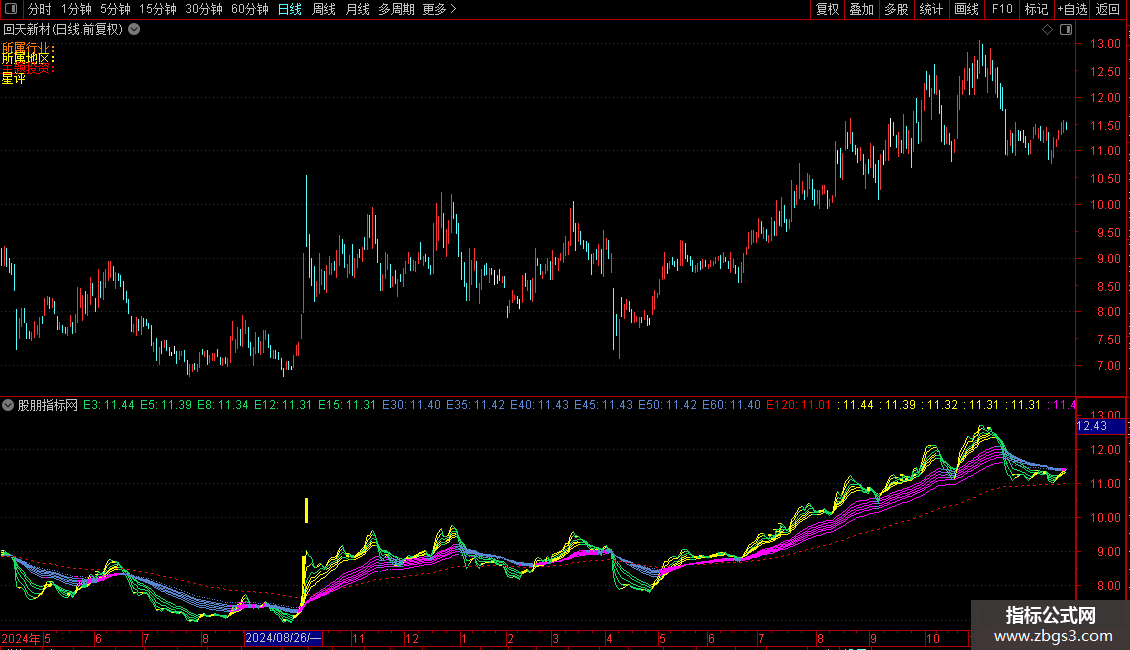The height and width of the screenshot is (650, 1130).
Task: Expand the 股朋指标网 indicator dropdown arrow
Action: click(x=8, y=405)
